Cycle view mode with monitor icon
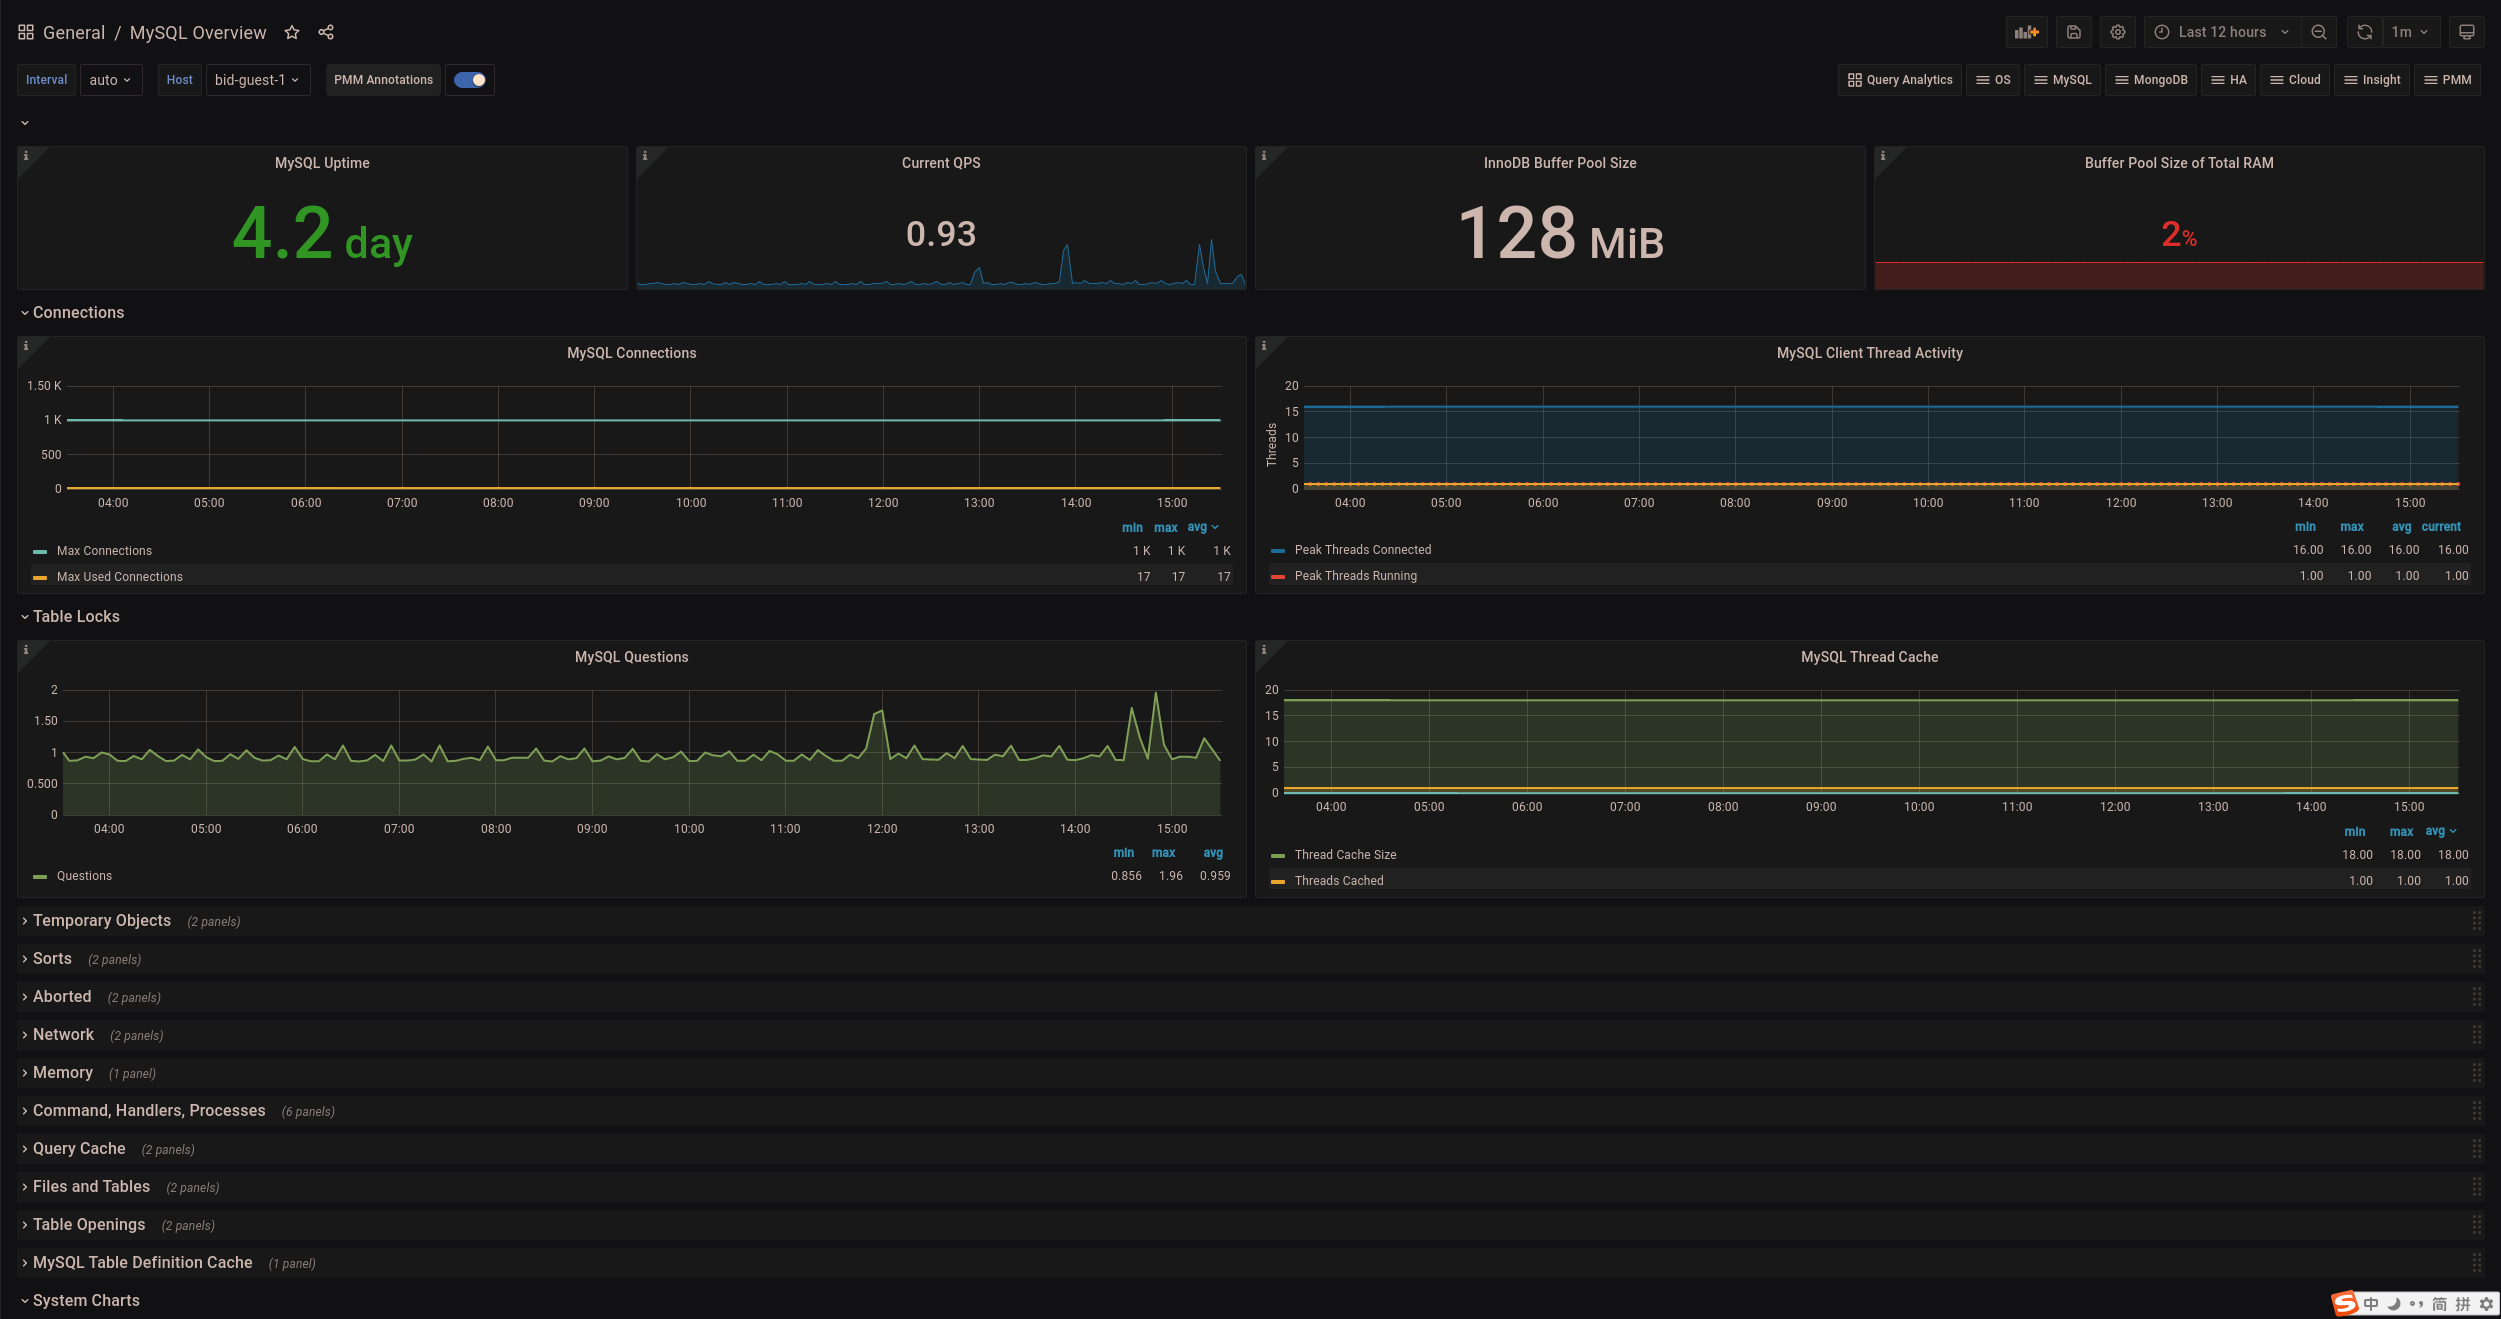Viewport: 2501px width, 1319px height. [x=2467, y=32]
